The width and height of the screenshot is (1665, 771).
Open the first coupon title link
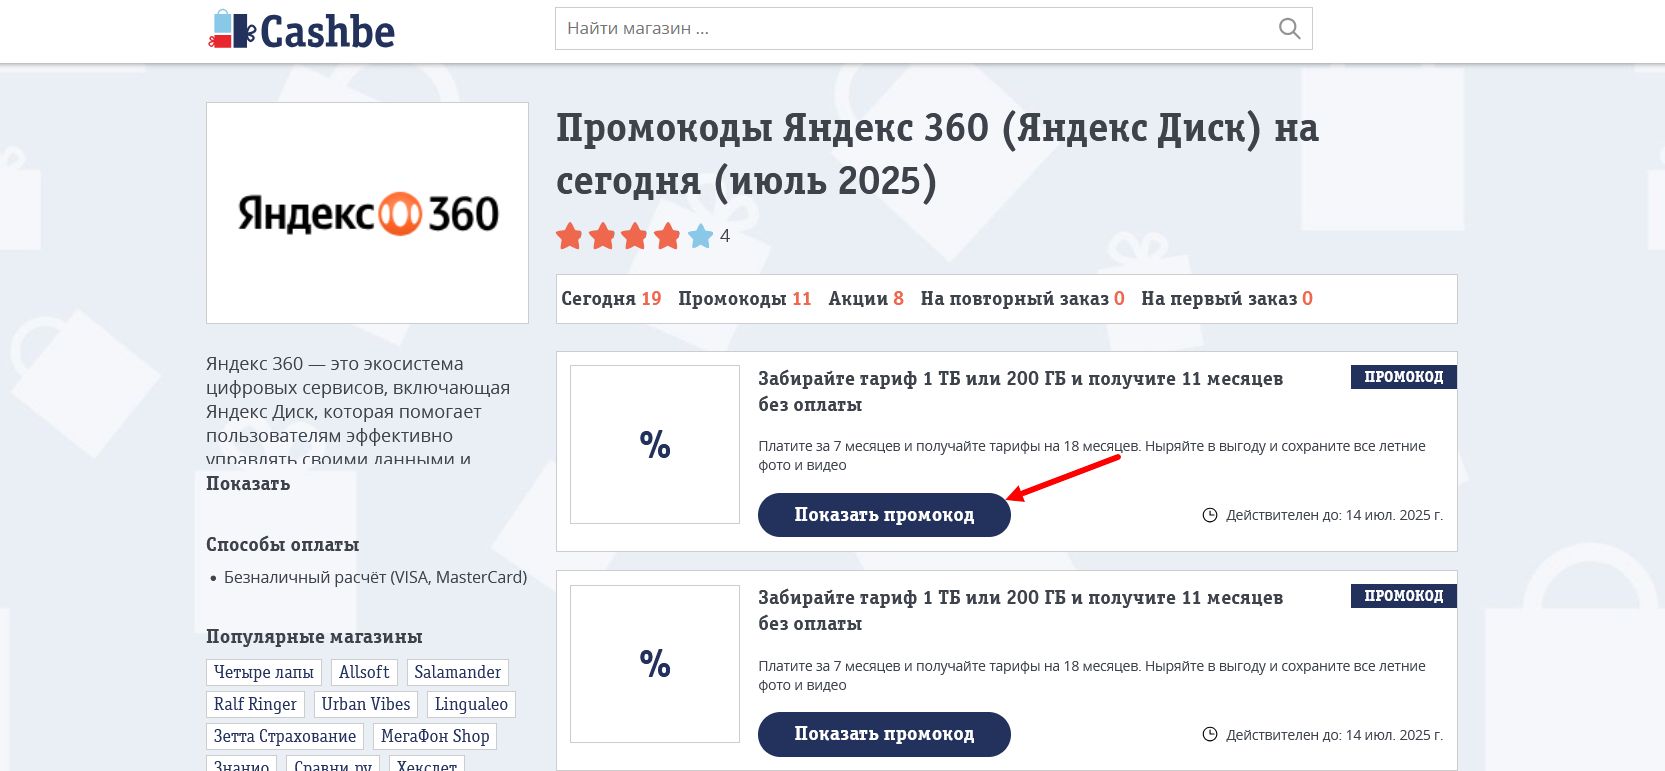coord(1020,392)
